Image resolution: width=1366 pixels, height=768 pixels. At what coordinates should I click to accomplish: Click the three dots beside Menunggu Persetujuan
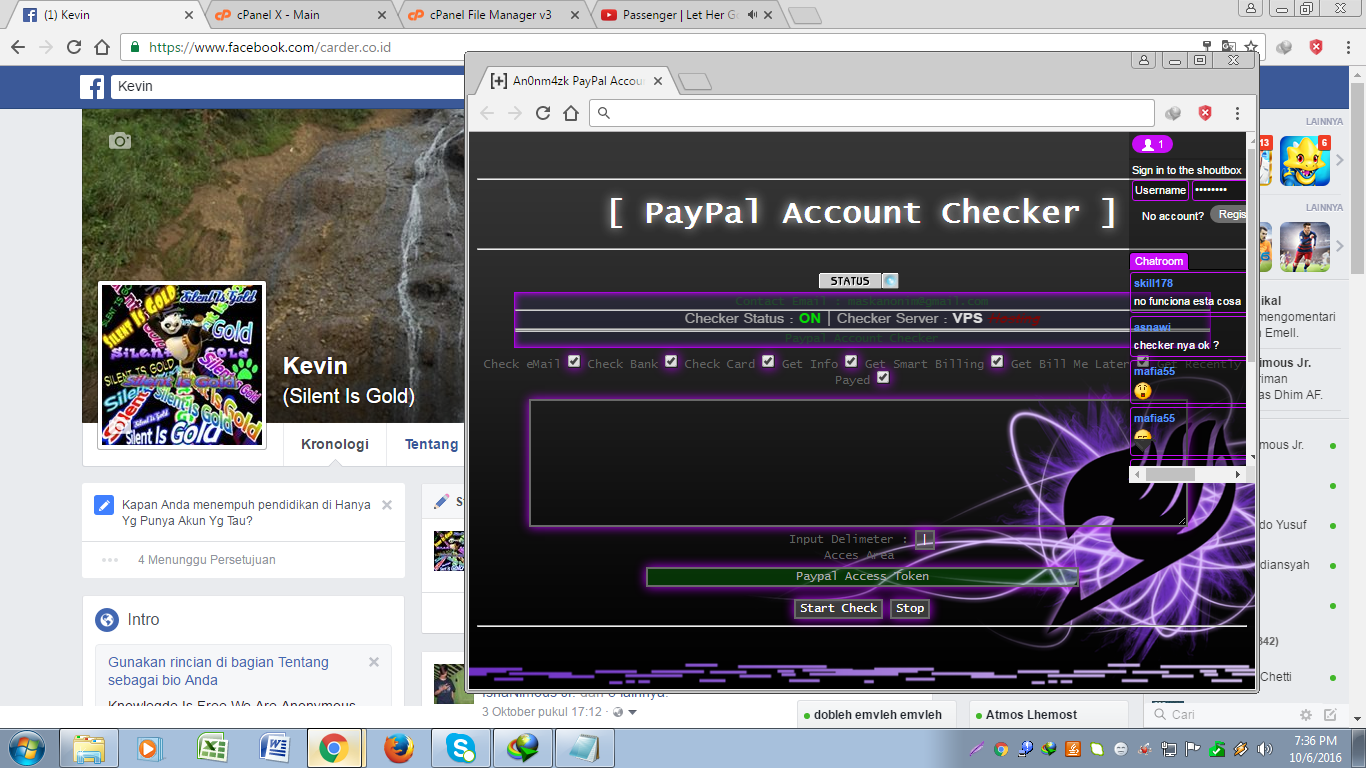(x=110, y=560)
